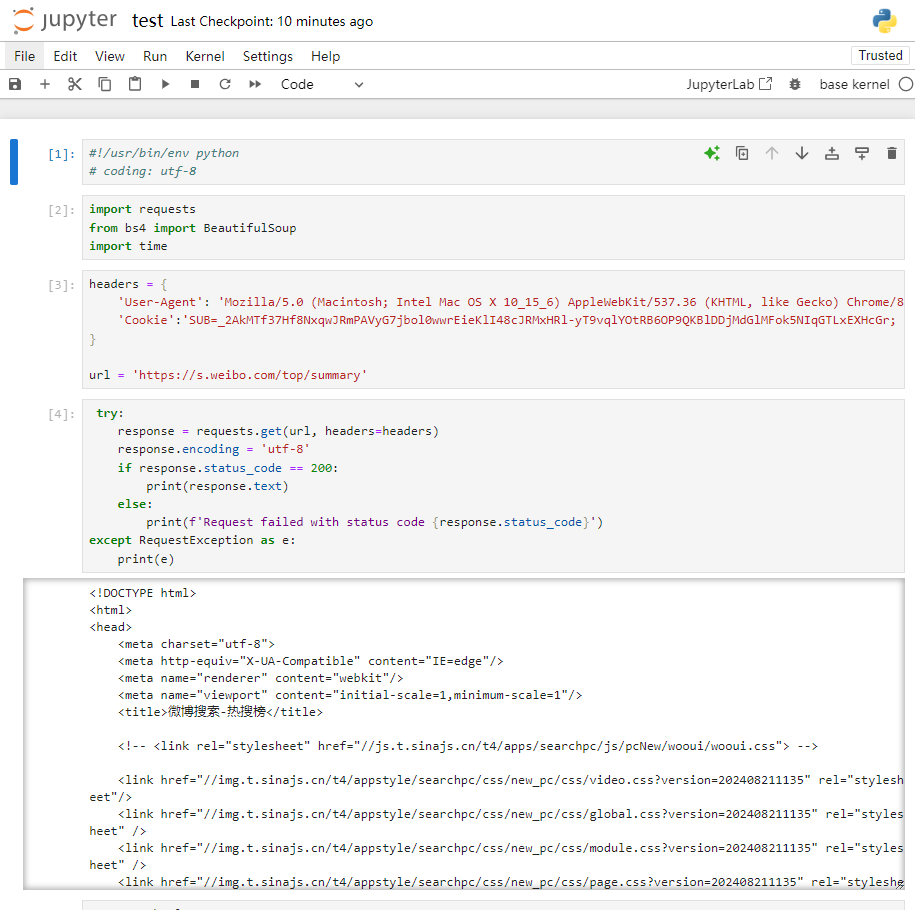915x910 pixels.
Task: Click the kernel status circle indicator
Action: point(906,84)
